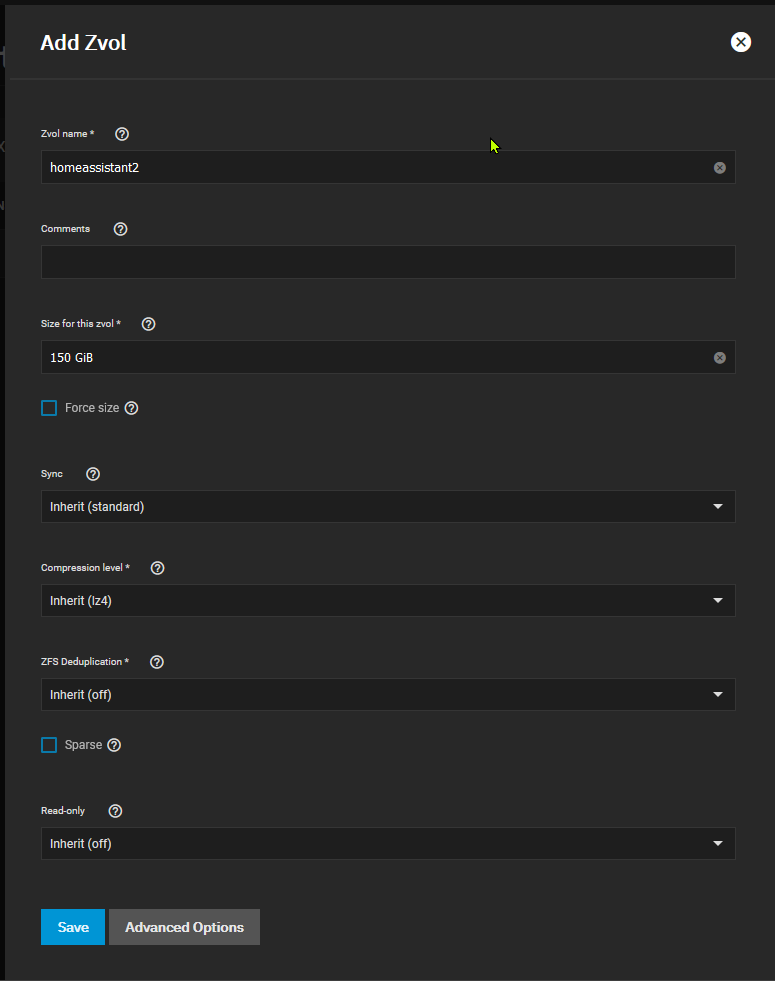
Task: Show Compression level help tooltip
Action: (x=158, y=568)
